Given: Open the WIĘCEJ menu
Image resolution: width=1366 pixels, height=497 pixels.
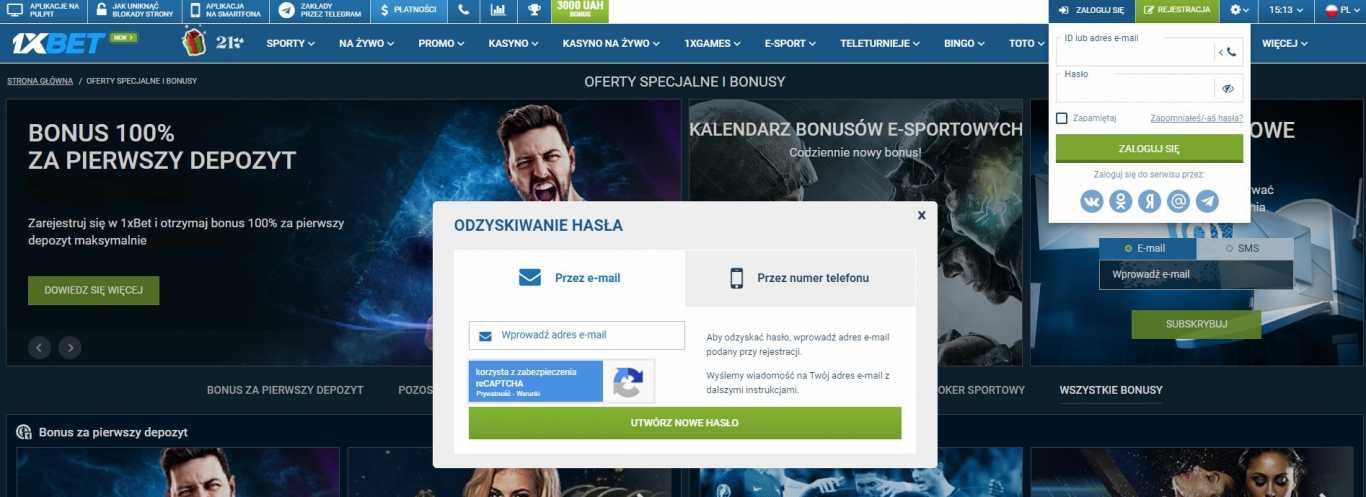Looking at the screenshot, I should coord(1285,44).
